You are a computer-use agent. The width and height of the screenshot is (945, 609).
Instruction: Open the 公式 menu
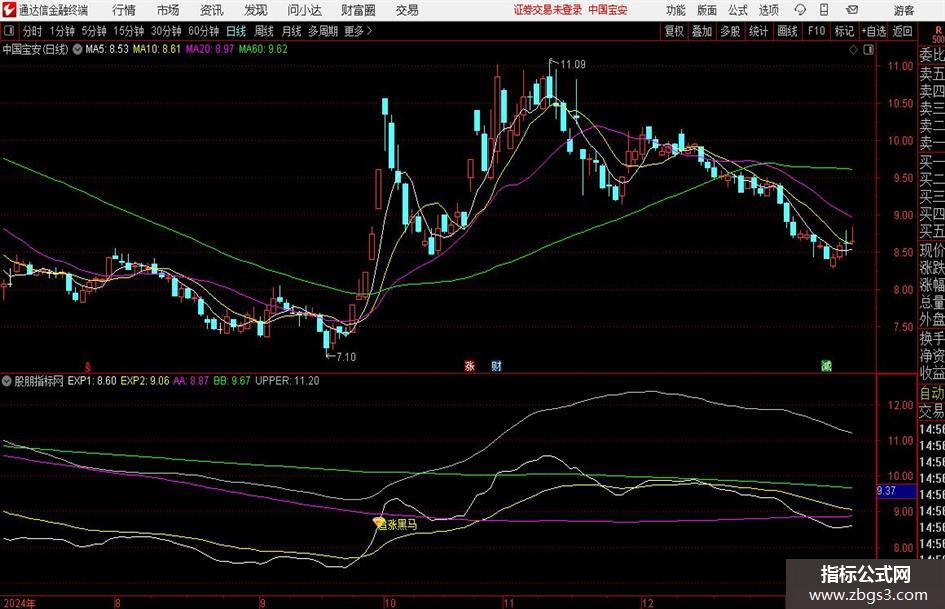738,10
